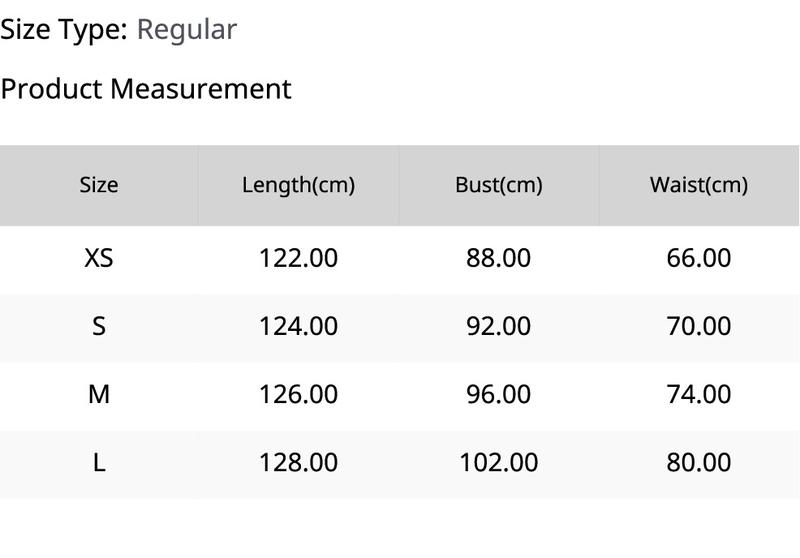
Task: Click the M length value 126.00
Action: 298,394
